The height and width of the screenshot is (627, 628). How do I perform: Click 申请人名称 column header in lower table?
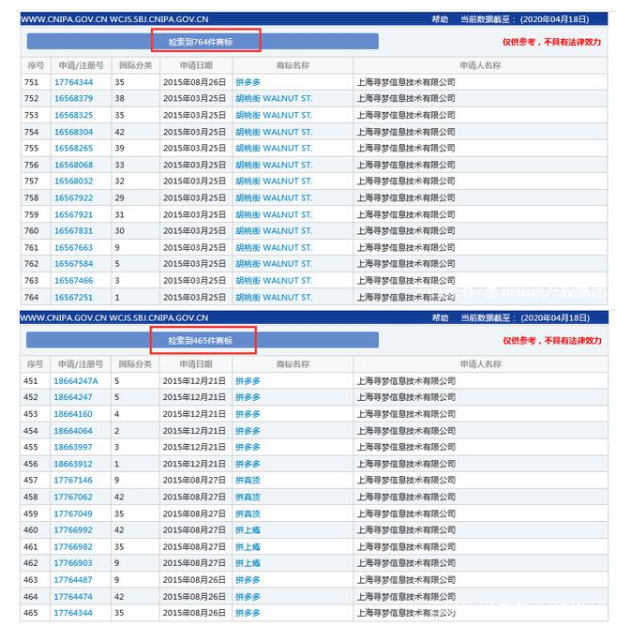tap(481, 364)
